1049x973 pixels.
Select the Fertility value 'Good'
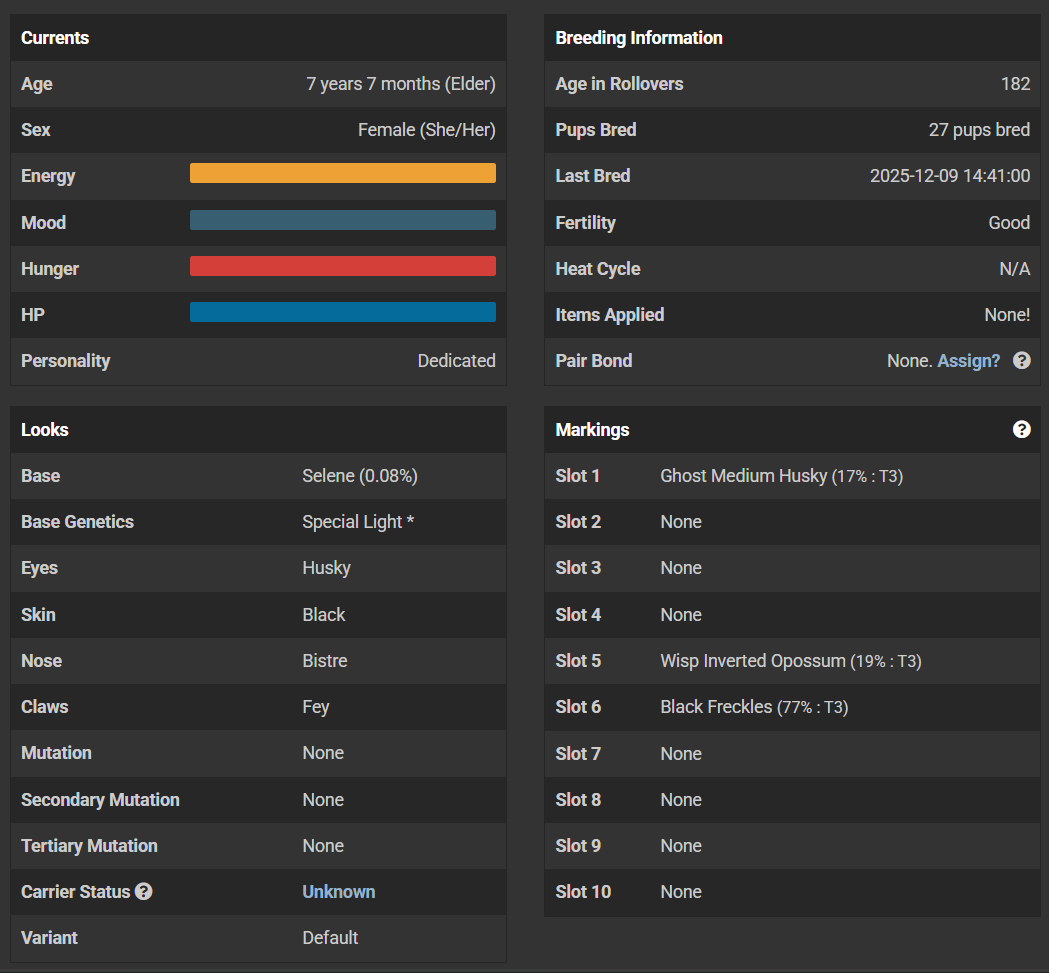(x=1009, y=223)
